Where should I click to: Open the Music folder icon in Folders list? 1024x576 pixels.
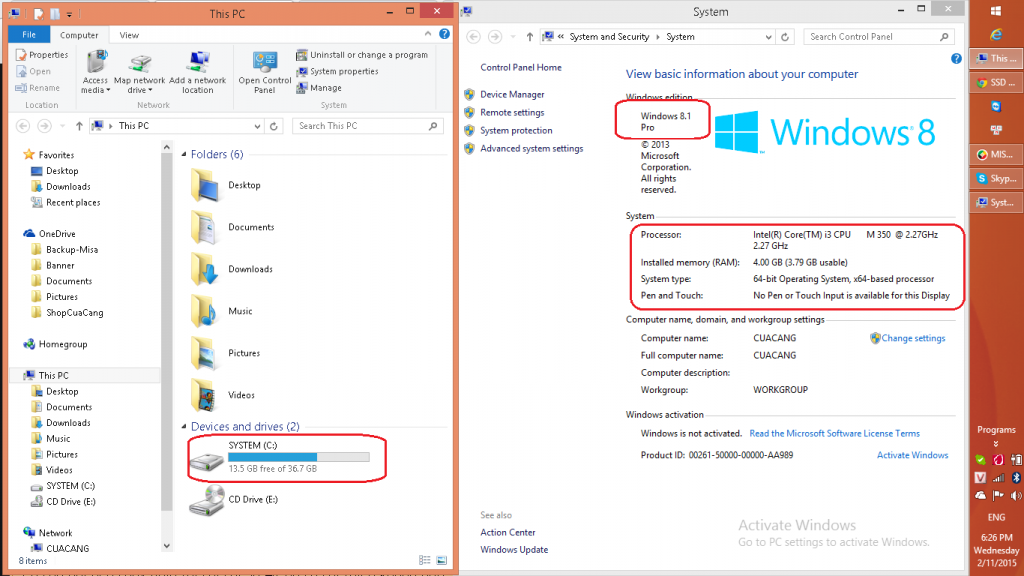coord(204,312)
